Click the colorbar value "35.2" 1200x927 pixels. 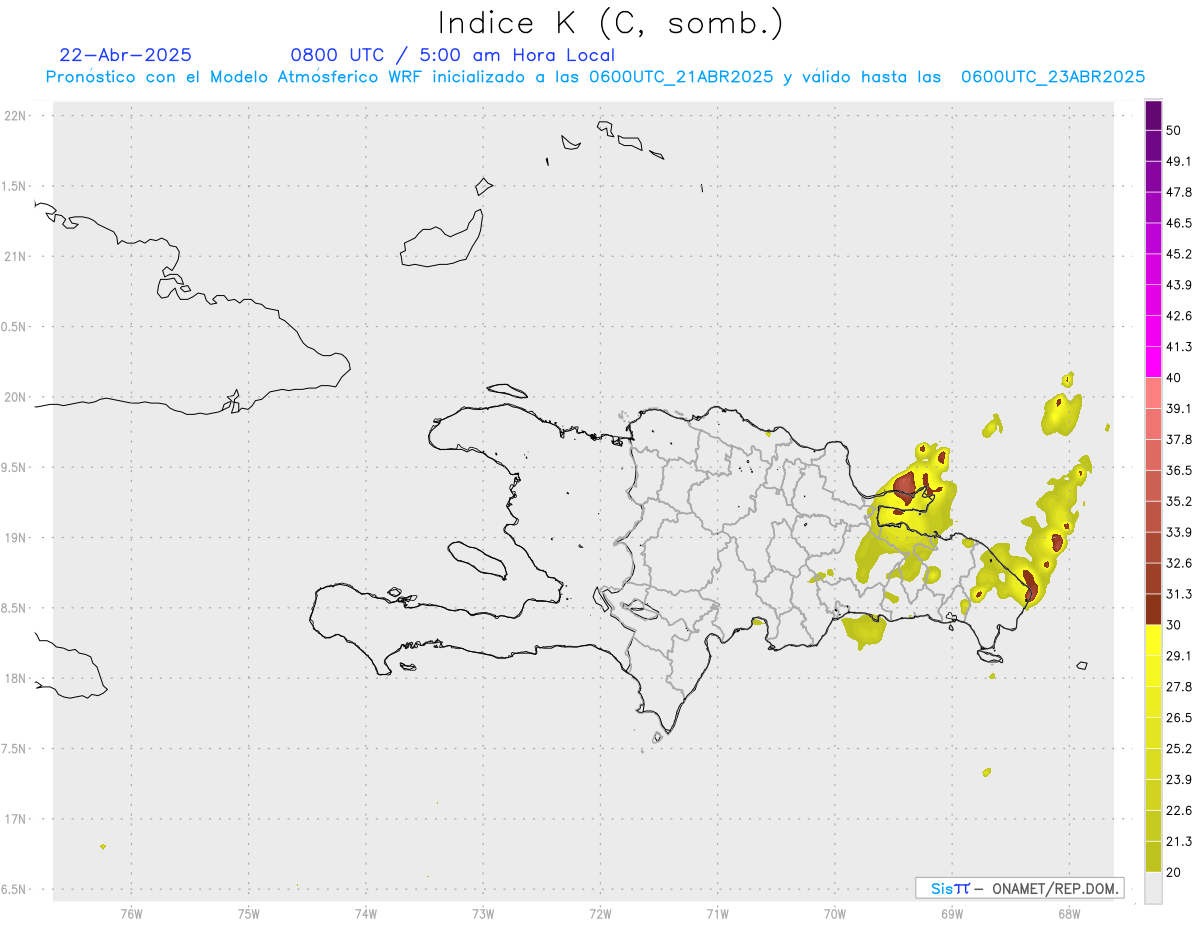(1179, 501)
